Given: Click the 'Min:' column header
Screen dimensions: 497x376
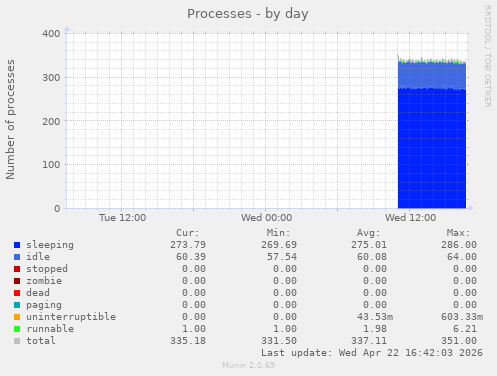Looking at the screenshot, I should pyautogui.click(x=278, y=233).
